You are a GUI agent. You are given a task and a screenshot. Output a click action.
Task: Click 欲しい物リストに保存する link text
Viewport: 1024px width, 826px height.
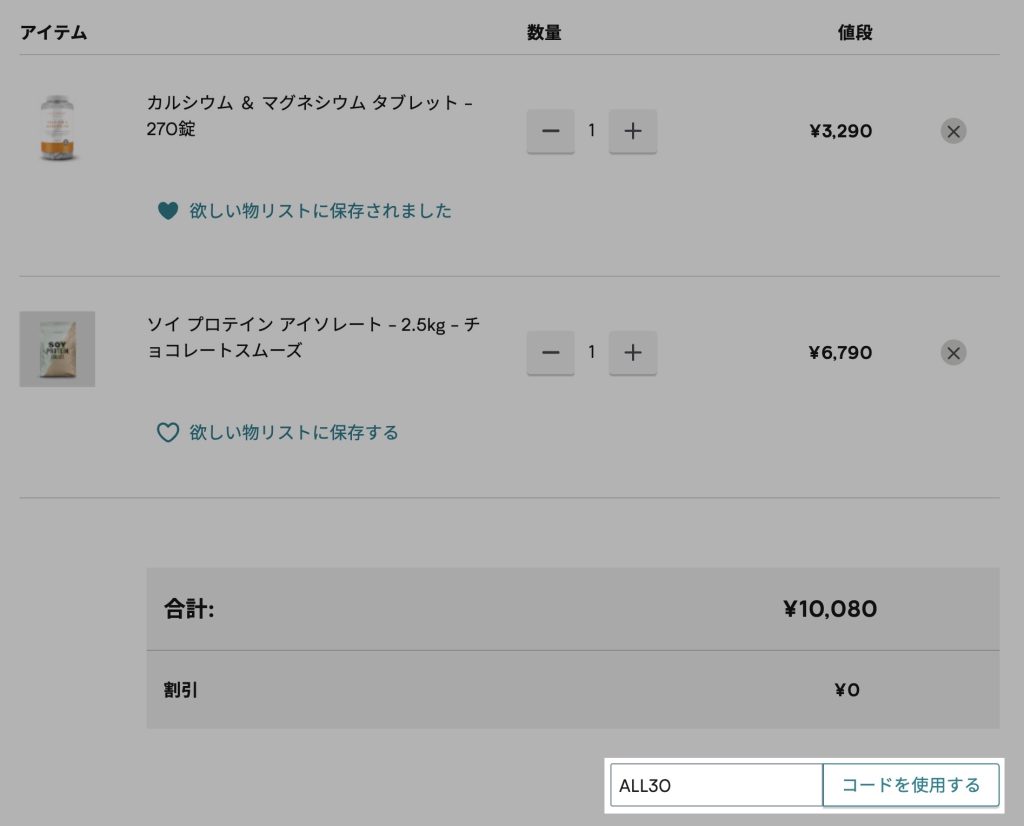pos(294,433)
